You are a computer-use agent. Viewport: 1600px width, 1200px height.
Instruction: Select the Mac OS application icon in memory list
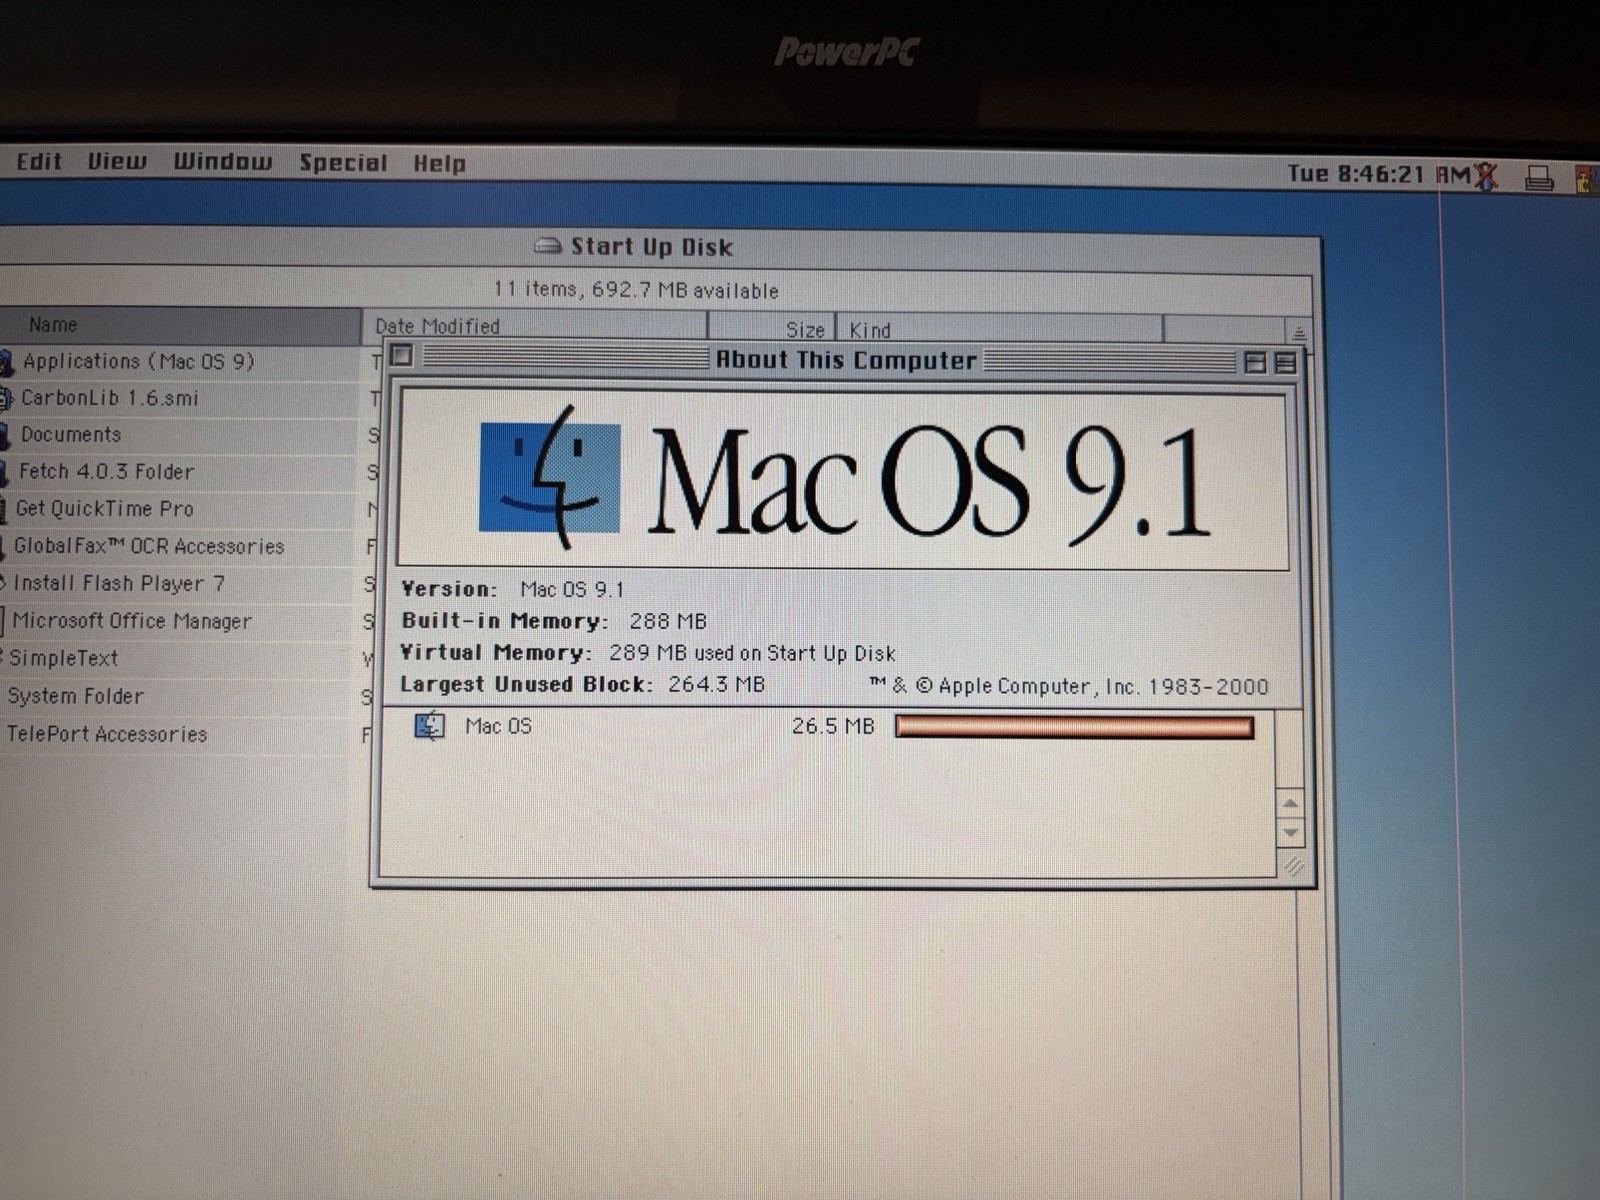429,726
